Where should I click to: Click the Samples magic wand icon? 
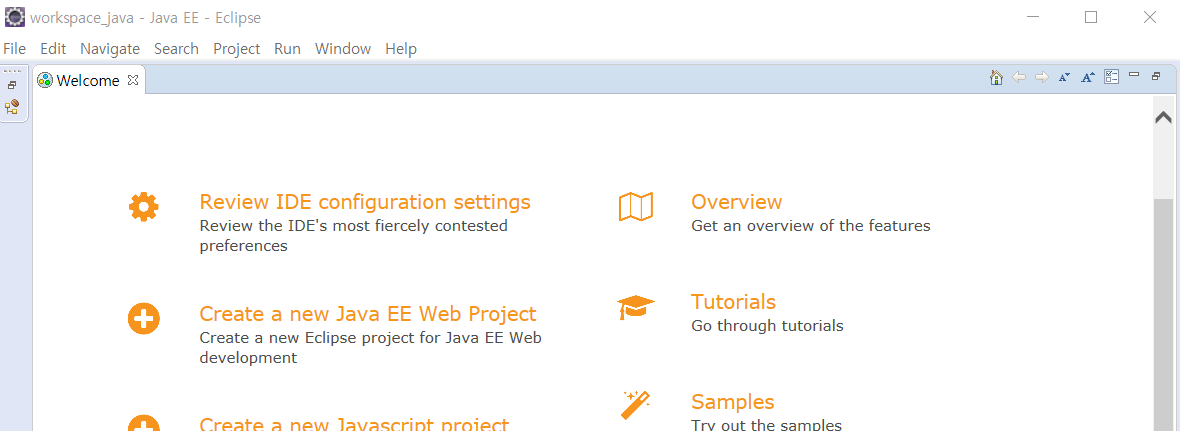click(x=636, y=405)
